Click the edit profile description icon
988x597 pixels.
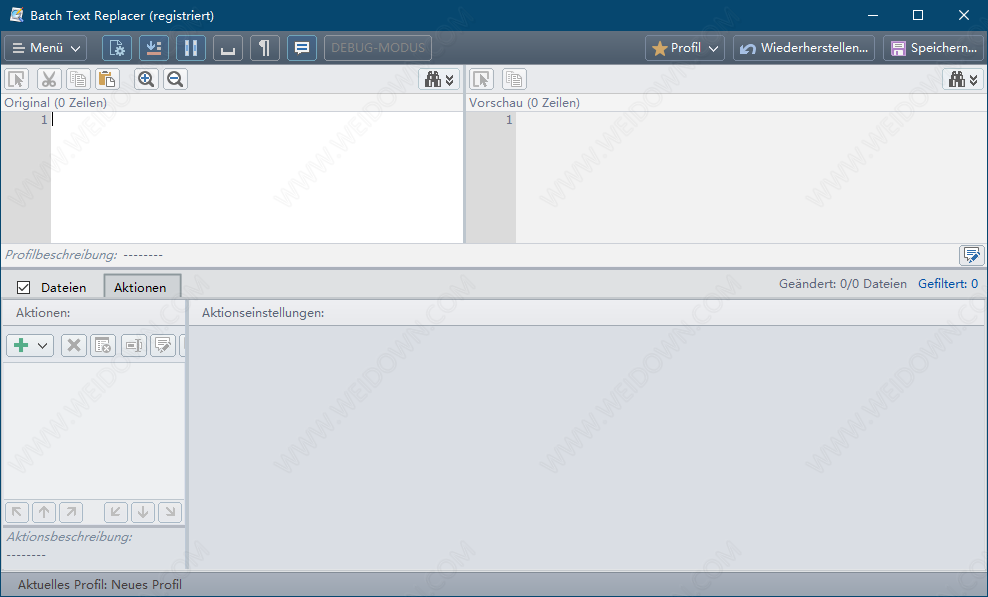click(x=971, y=255)
